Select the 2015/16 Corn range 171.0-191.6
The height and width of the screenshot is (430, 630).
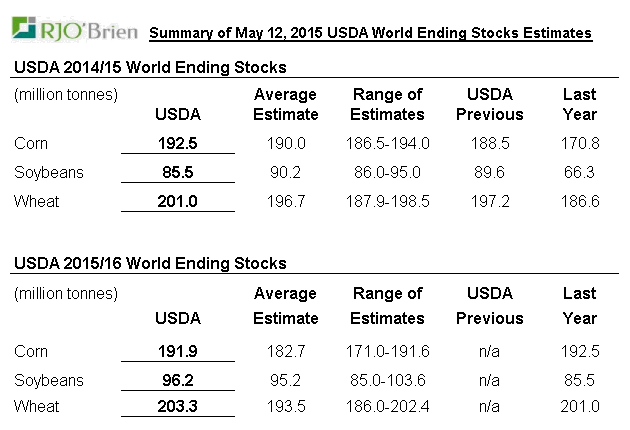tap(388, 352)
